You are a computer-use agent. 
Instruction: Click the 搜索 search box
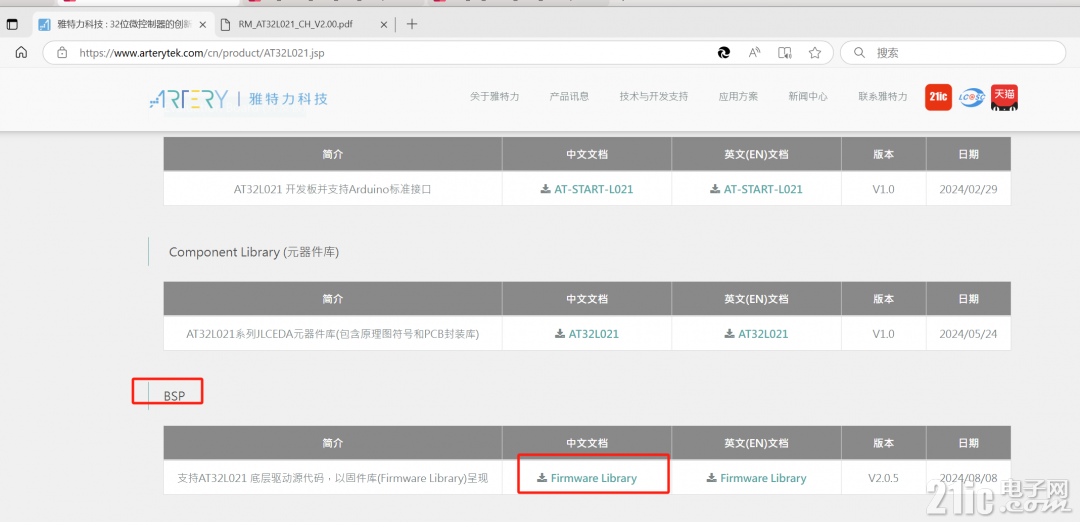click(x=952, y=52)
